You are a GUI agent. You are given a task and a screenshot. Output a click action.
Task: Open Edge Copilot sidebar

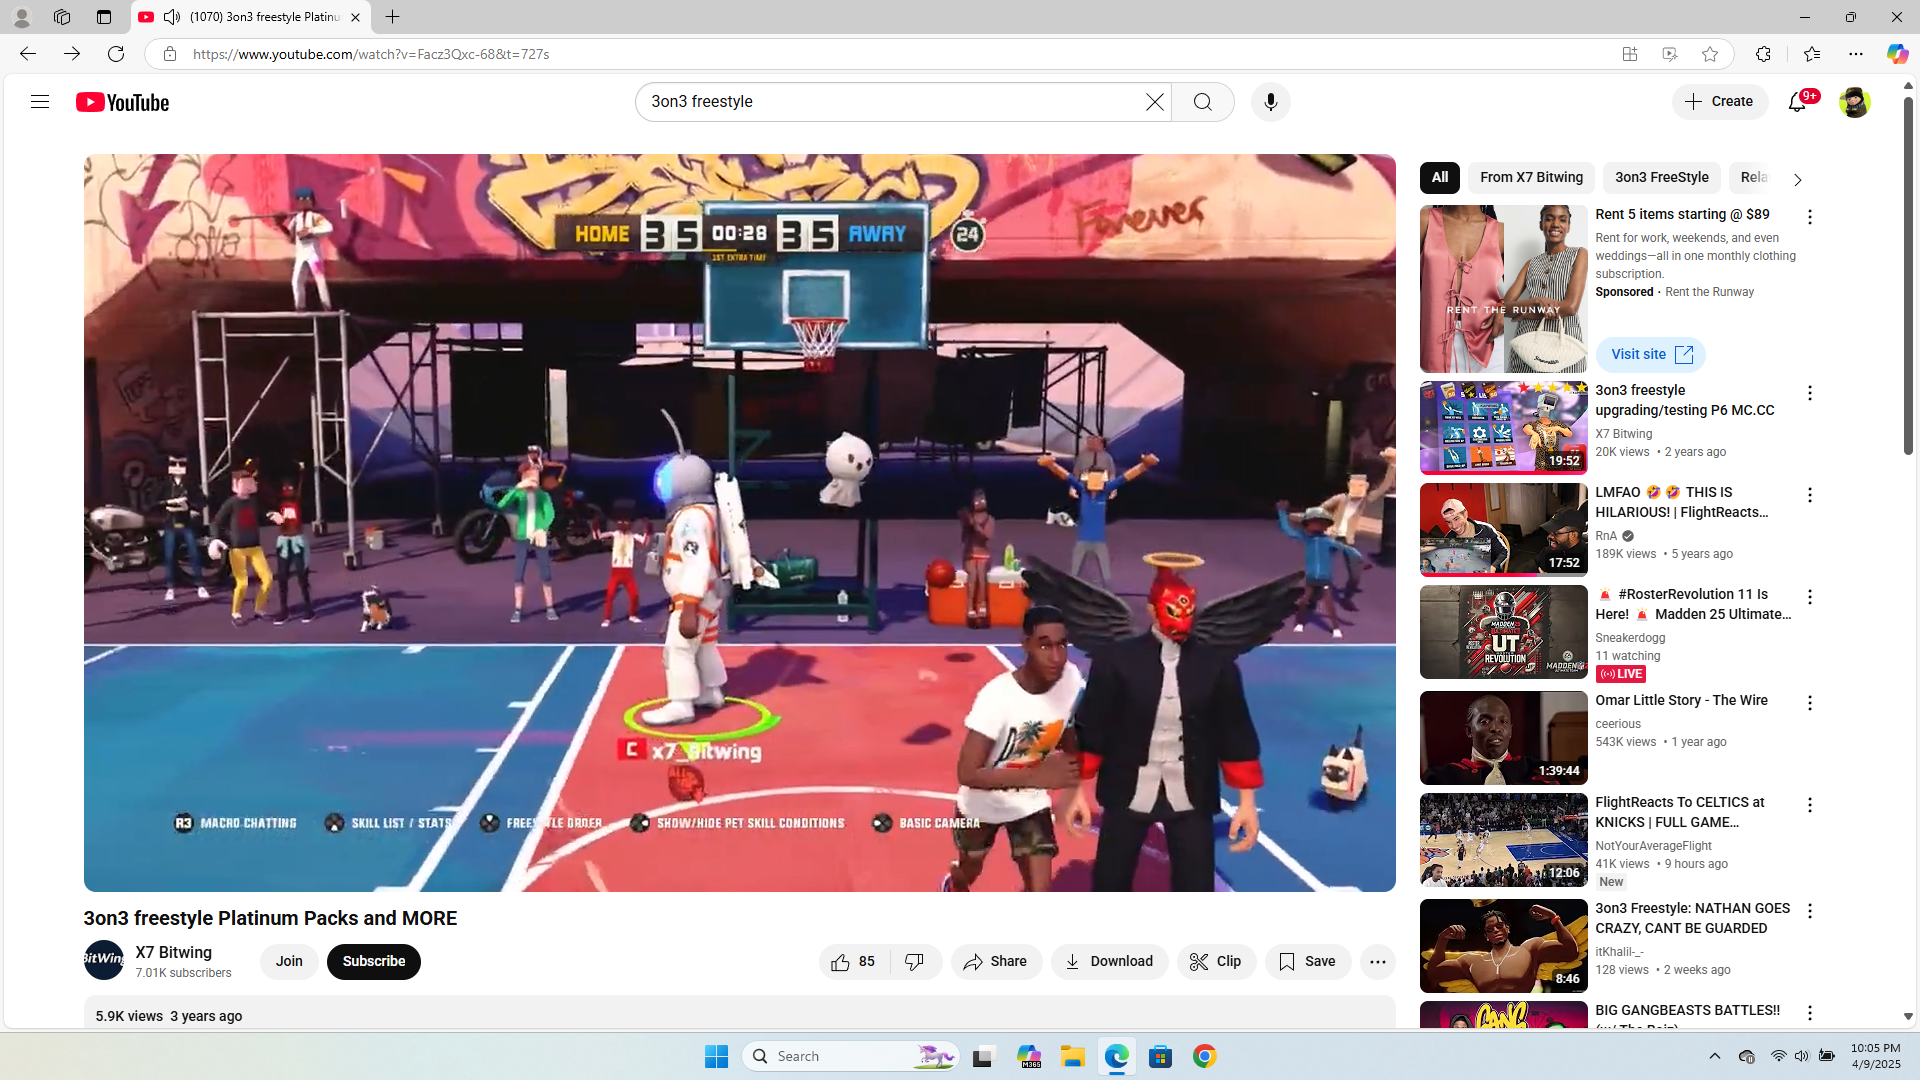1897,54
